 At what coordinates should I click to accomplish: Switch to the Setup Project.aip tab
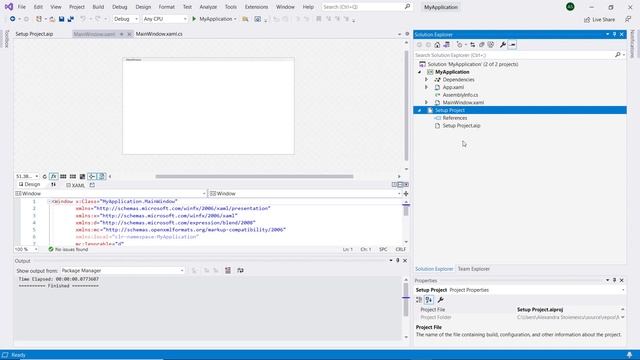34,34
